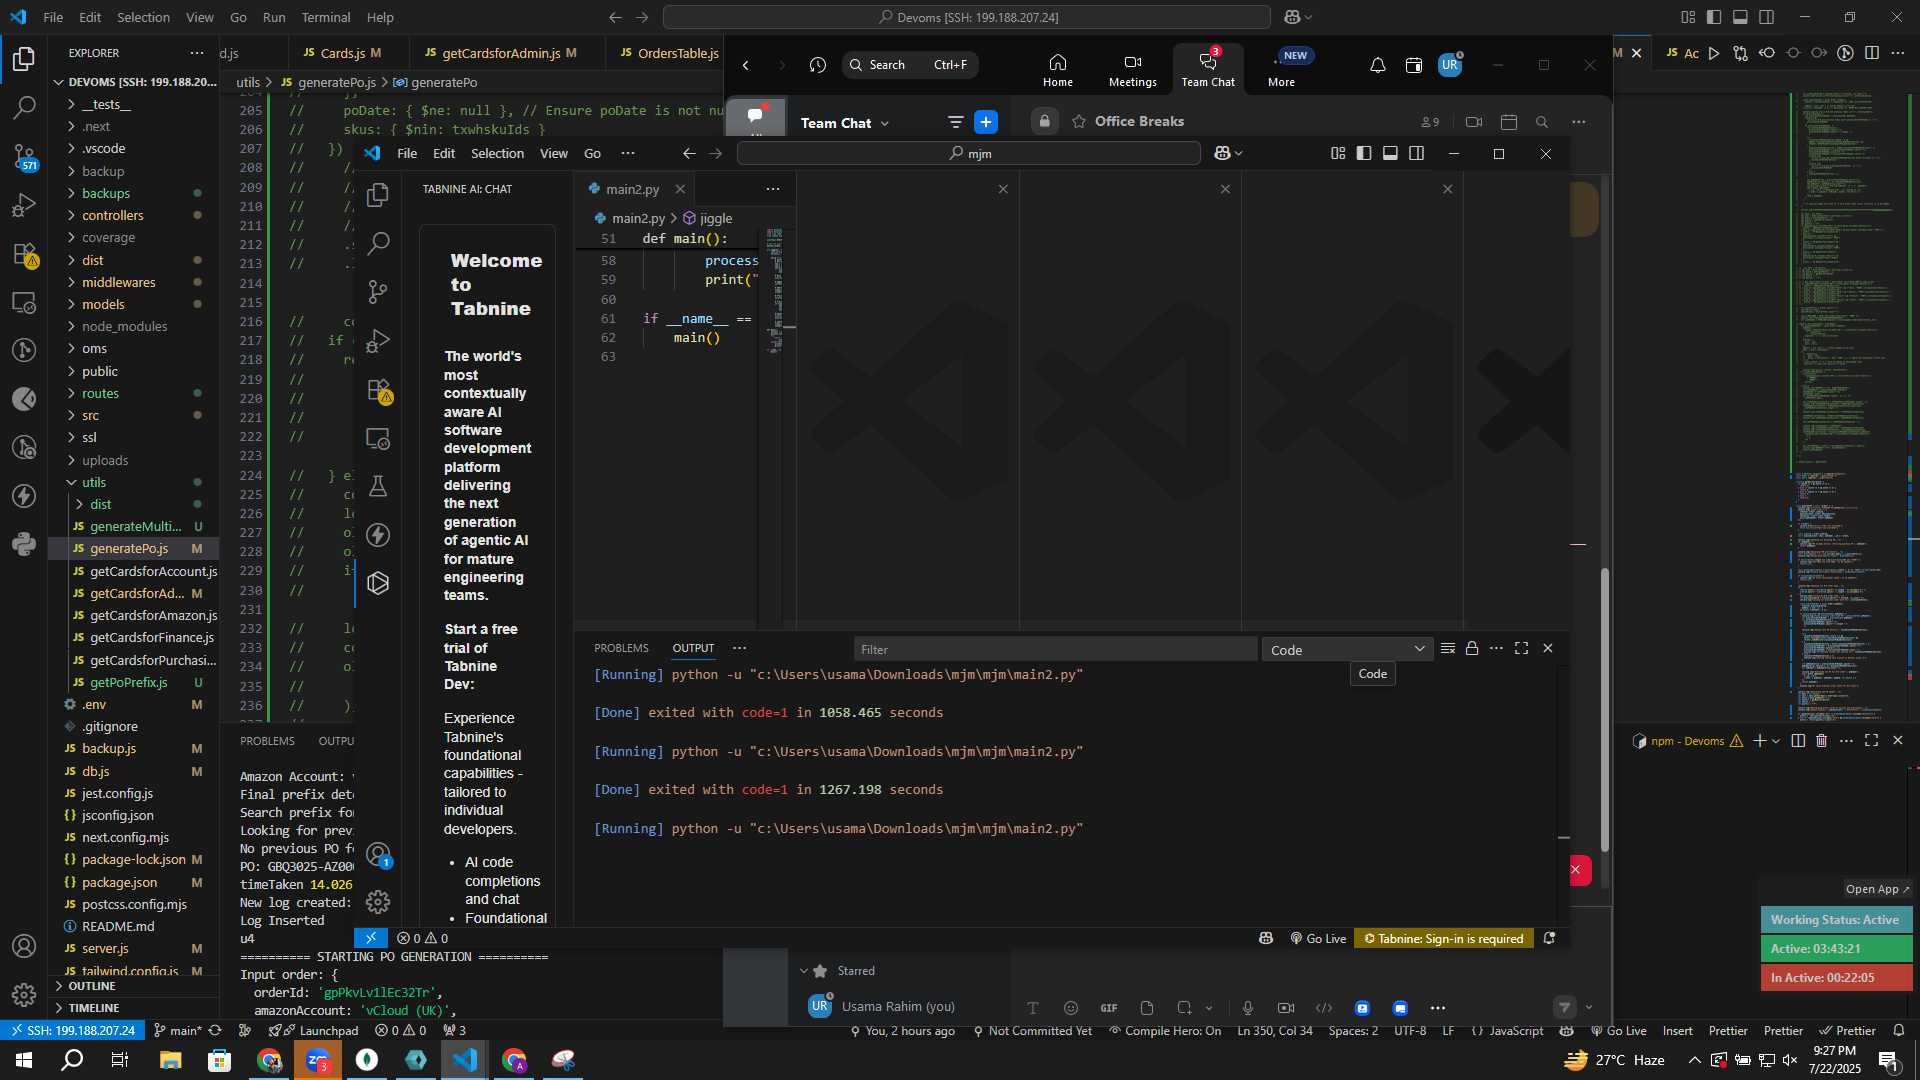Screen dimensions: 1920x1080
Task: Click the Open App button
Action: [1877, 889]
